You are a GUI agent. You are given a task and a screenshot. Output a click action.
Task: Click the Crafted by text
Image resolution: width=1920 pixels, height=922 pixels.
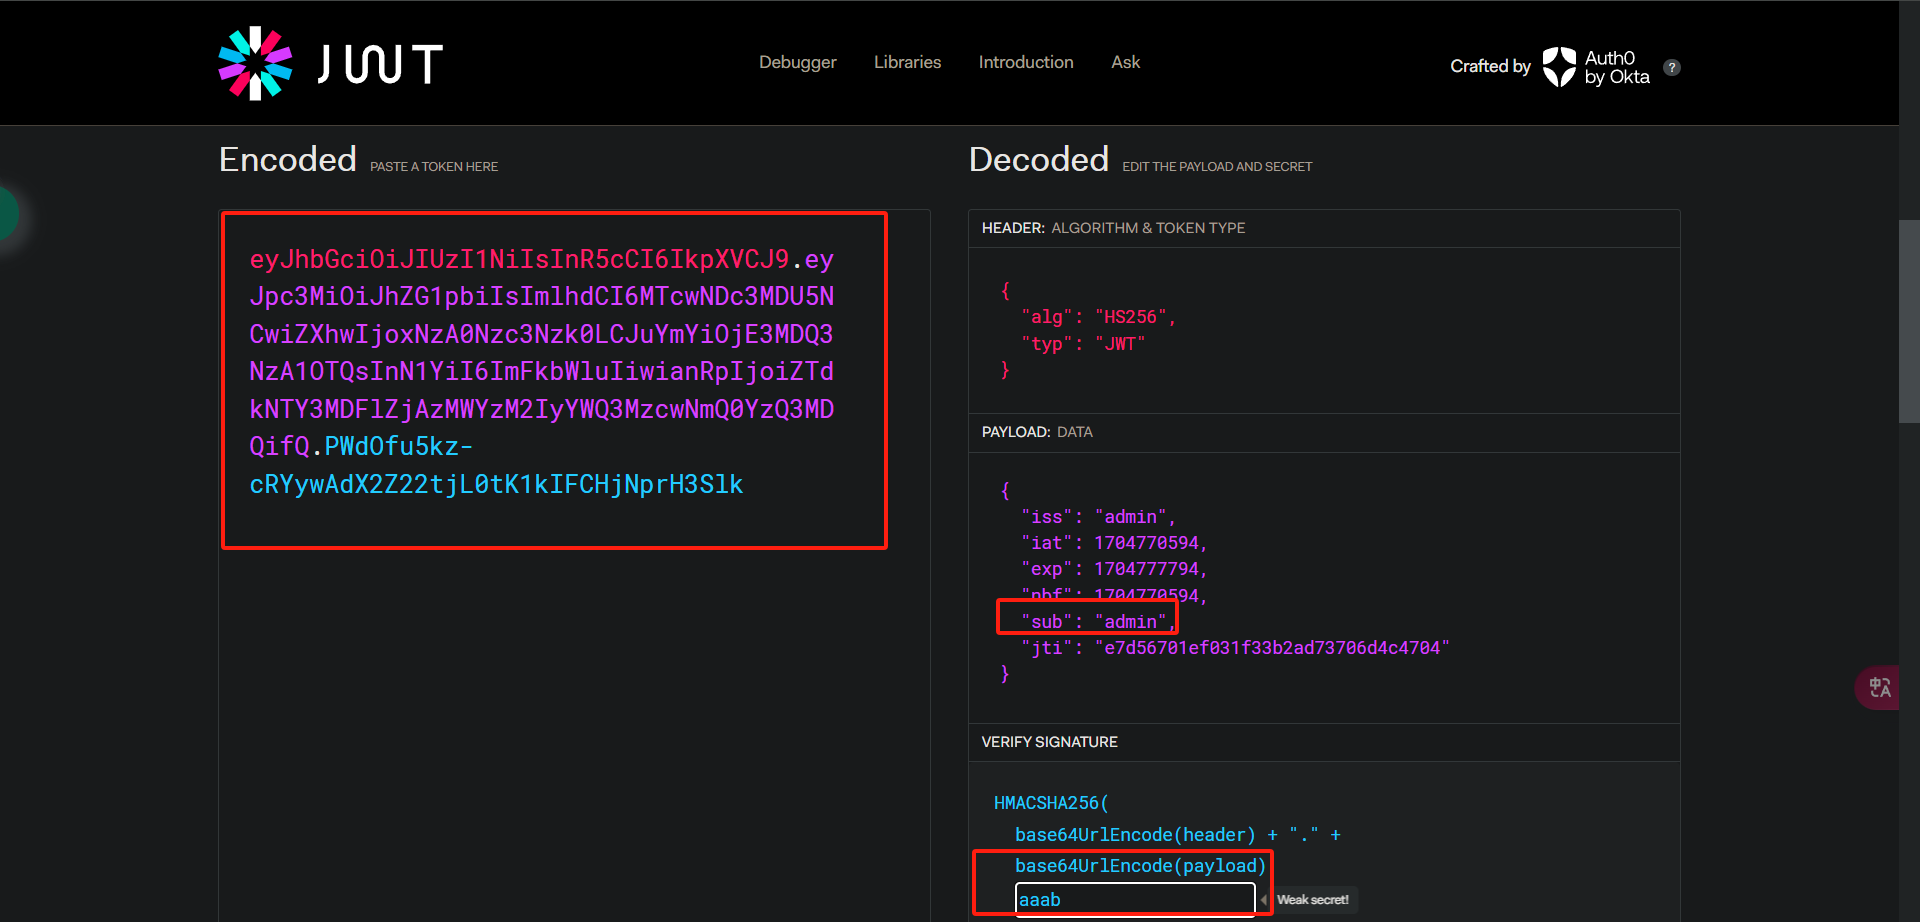pos(1490,66)
